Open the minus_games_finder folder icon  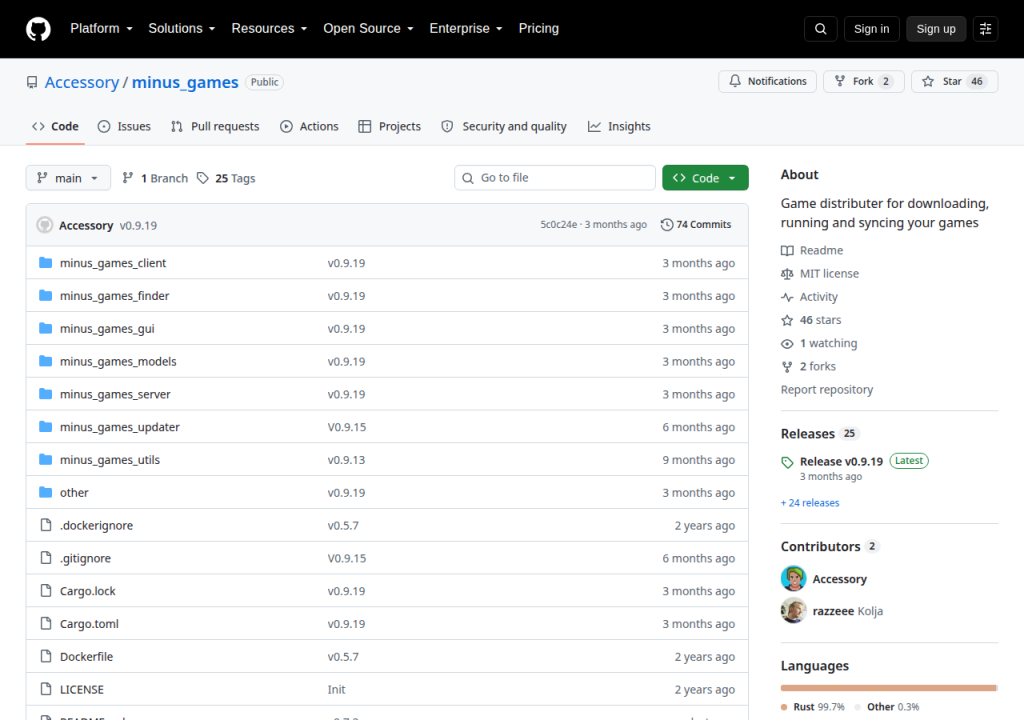45,295
